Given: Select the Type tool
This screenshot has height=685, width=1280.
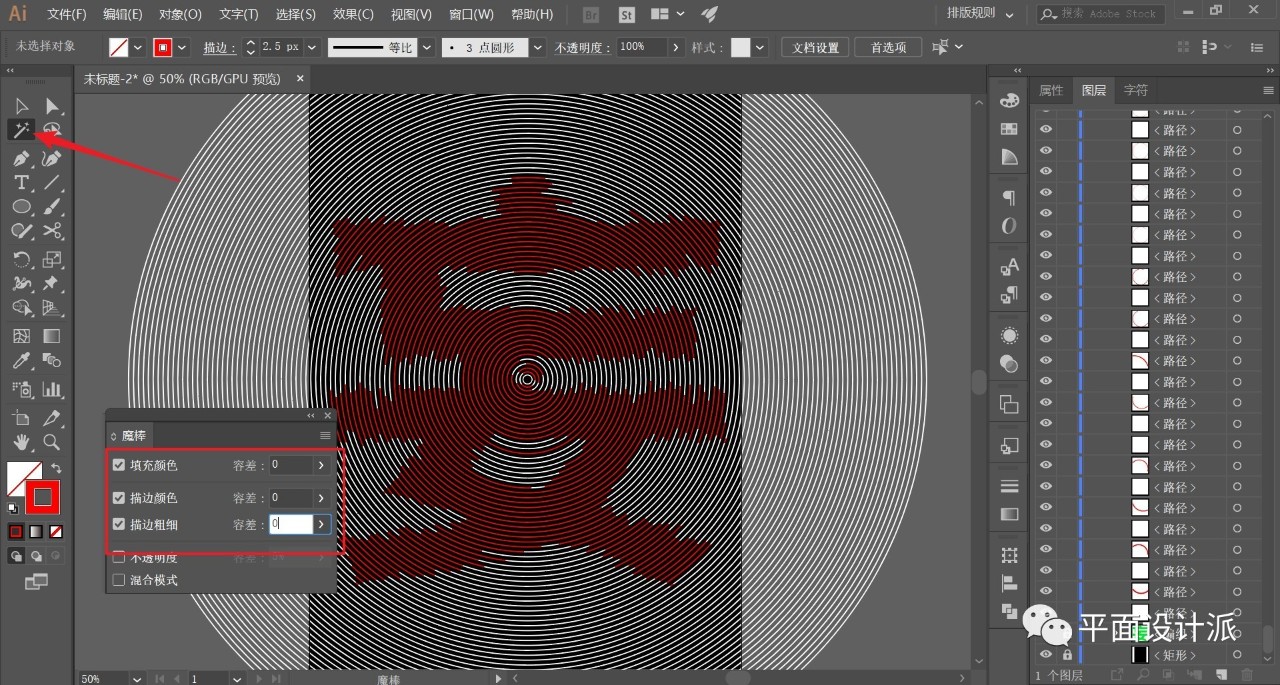Looking at the screenshot, I should pos(21,182).
